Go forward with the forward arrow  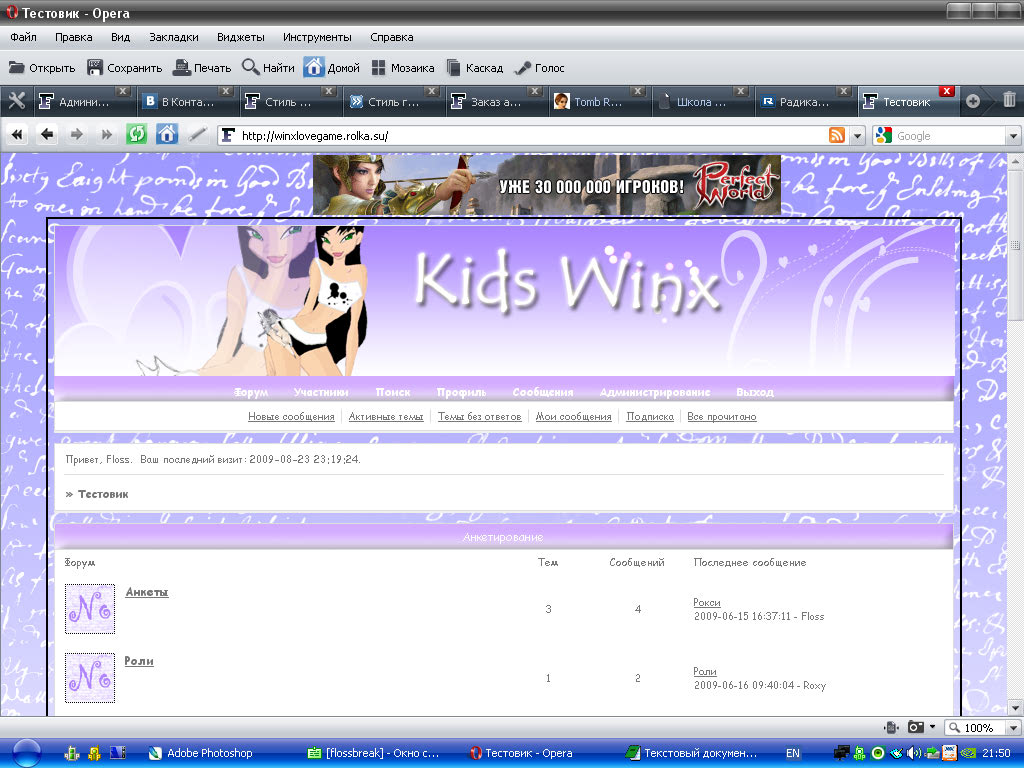(x=76, y=135)
